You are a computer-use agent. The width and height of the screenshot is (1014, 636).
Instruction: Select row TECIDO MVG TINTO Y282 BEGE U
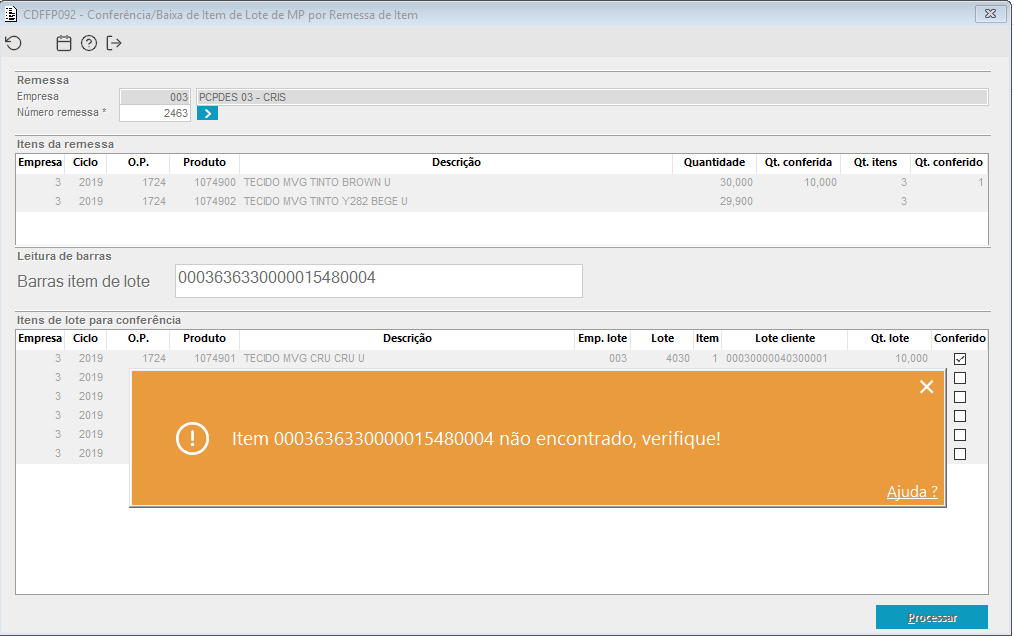coord(502,201)
